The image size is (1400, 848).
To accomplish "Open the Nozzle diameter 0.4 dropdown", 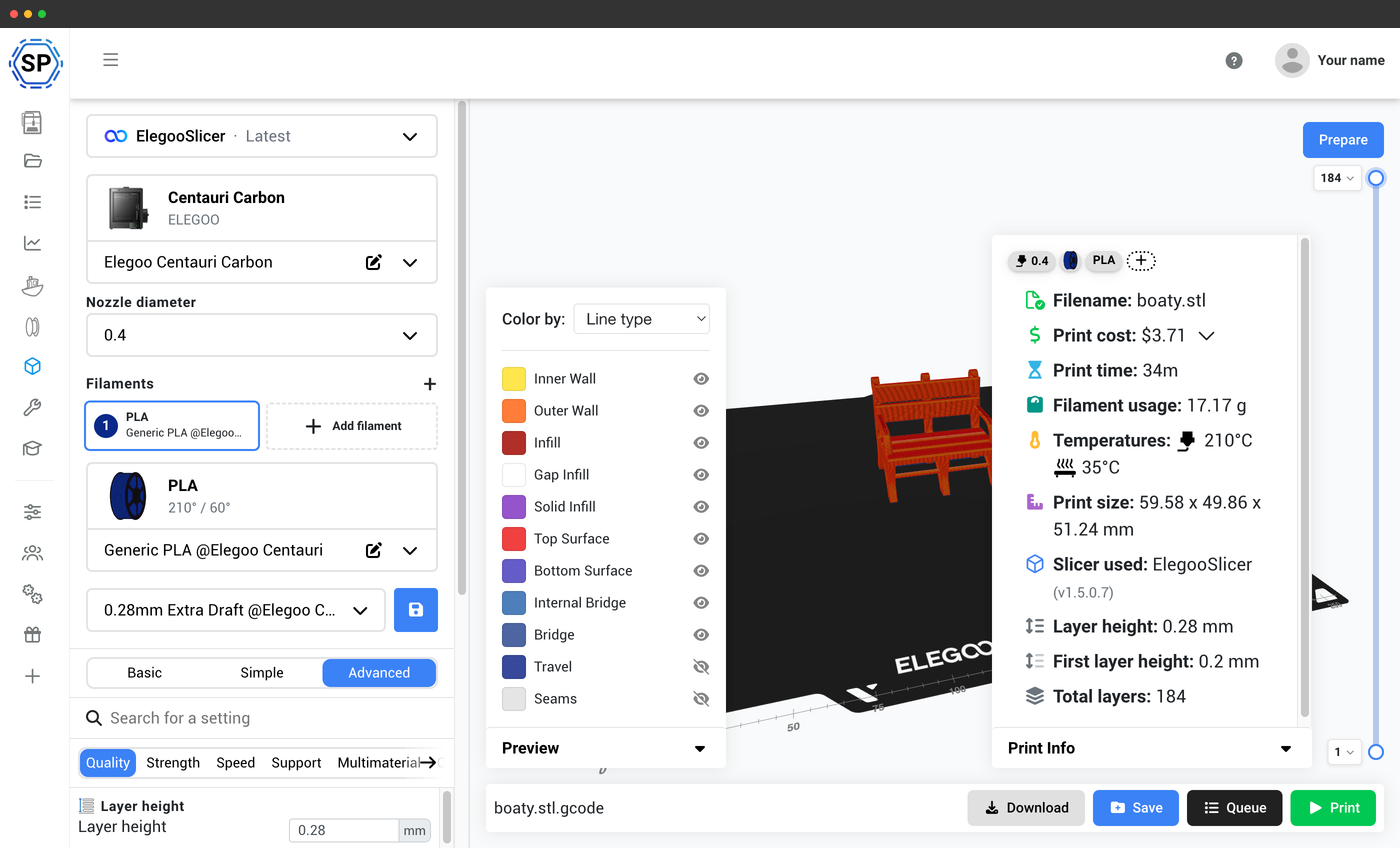I will point(262,335).
